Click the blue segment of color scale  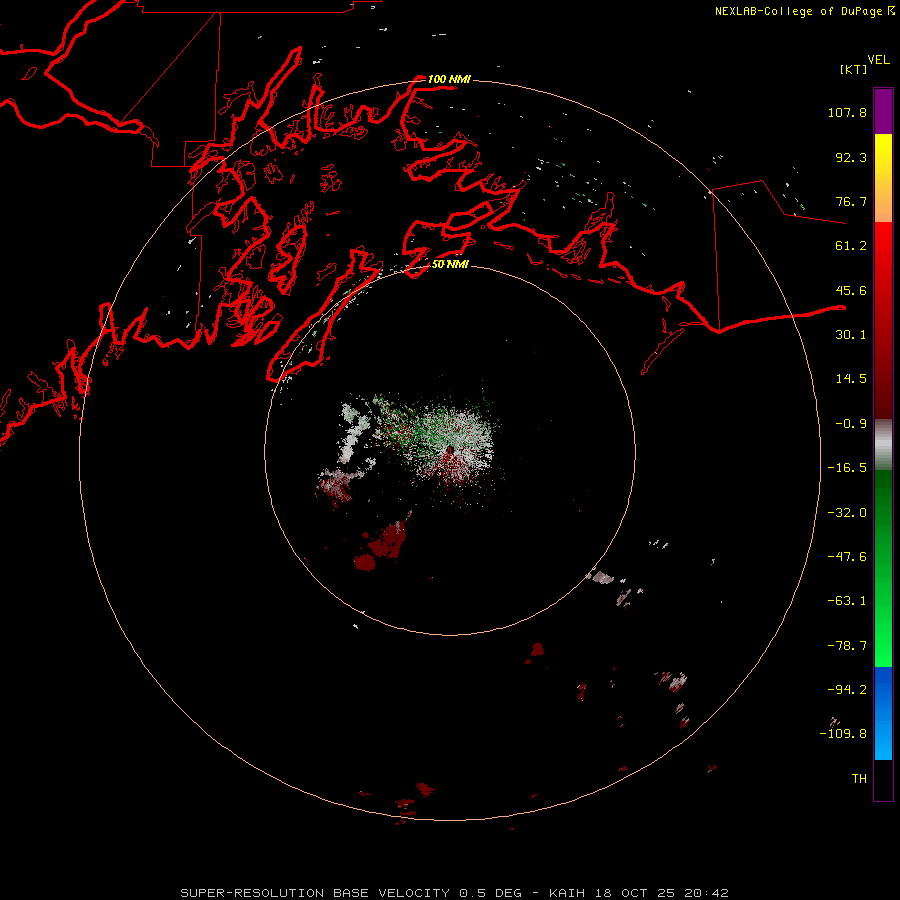(x=883, y=713)
